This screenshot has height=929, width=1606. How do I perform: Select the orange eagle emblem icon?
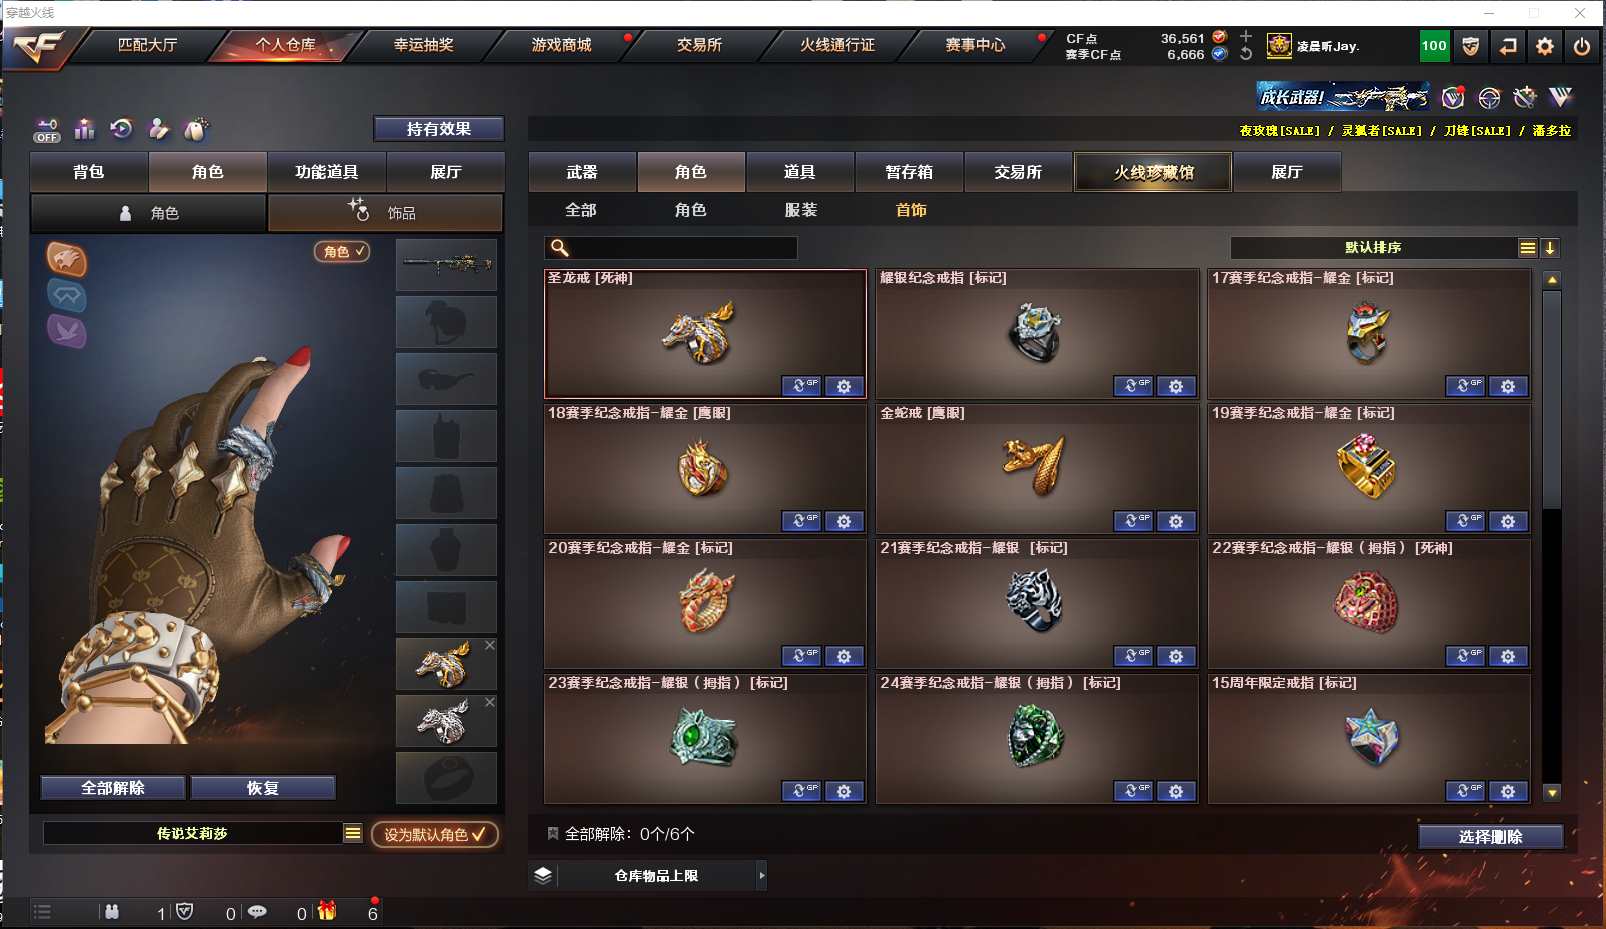pos(67,259)
